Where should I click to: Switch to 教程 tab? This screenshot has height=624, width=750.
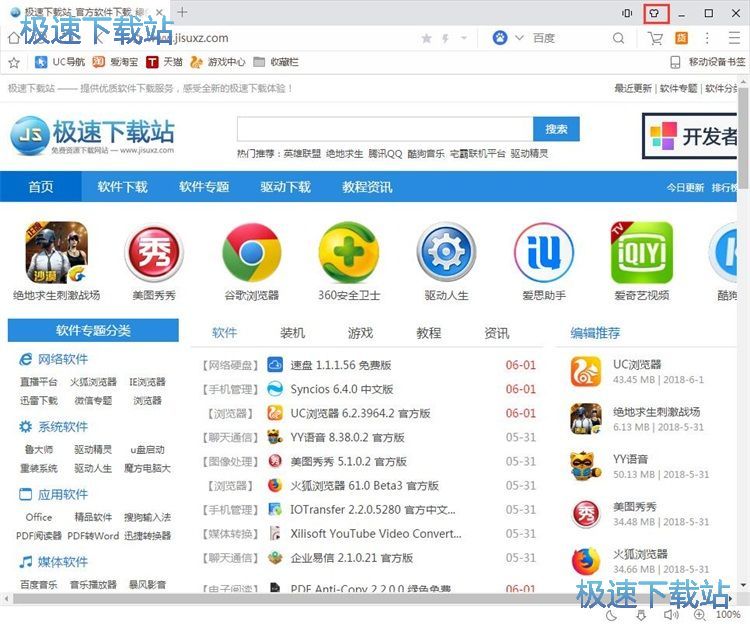[429, 333]
